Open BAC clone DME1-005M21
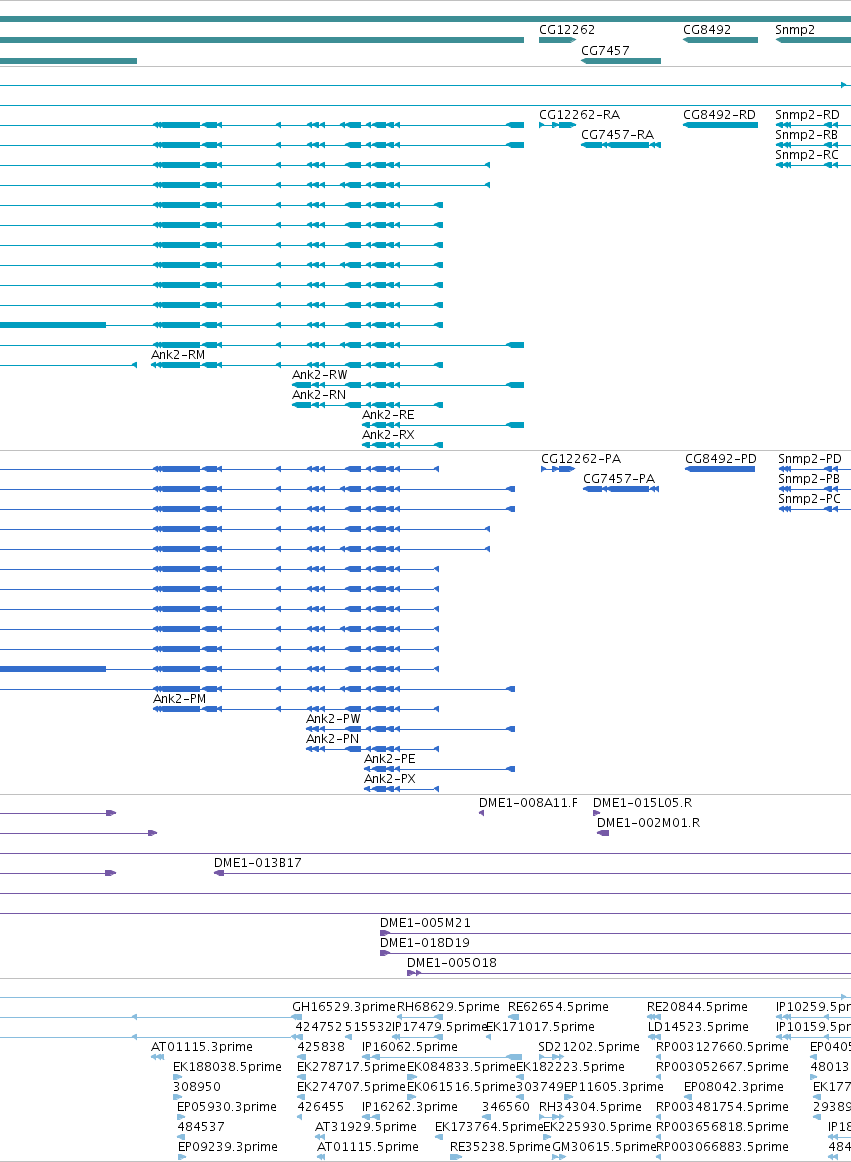Viewport: 851px width, 1162px height. click(426, 923)
